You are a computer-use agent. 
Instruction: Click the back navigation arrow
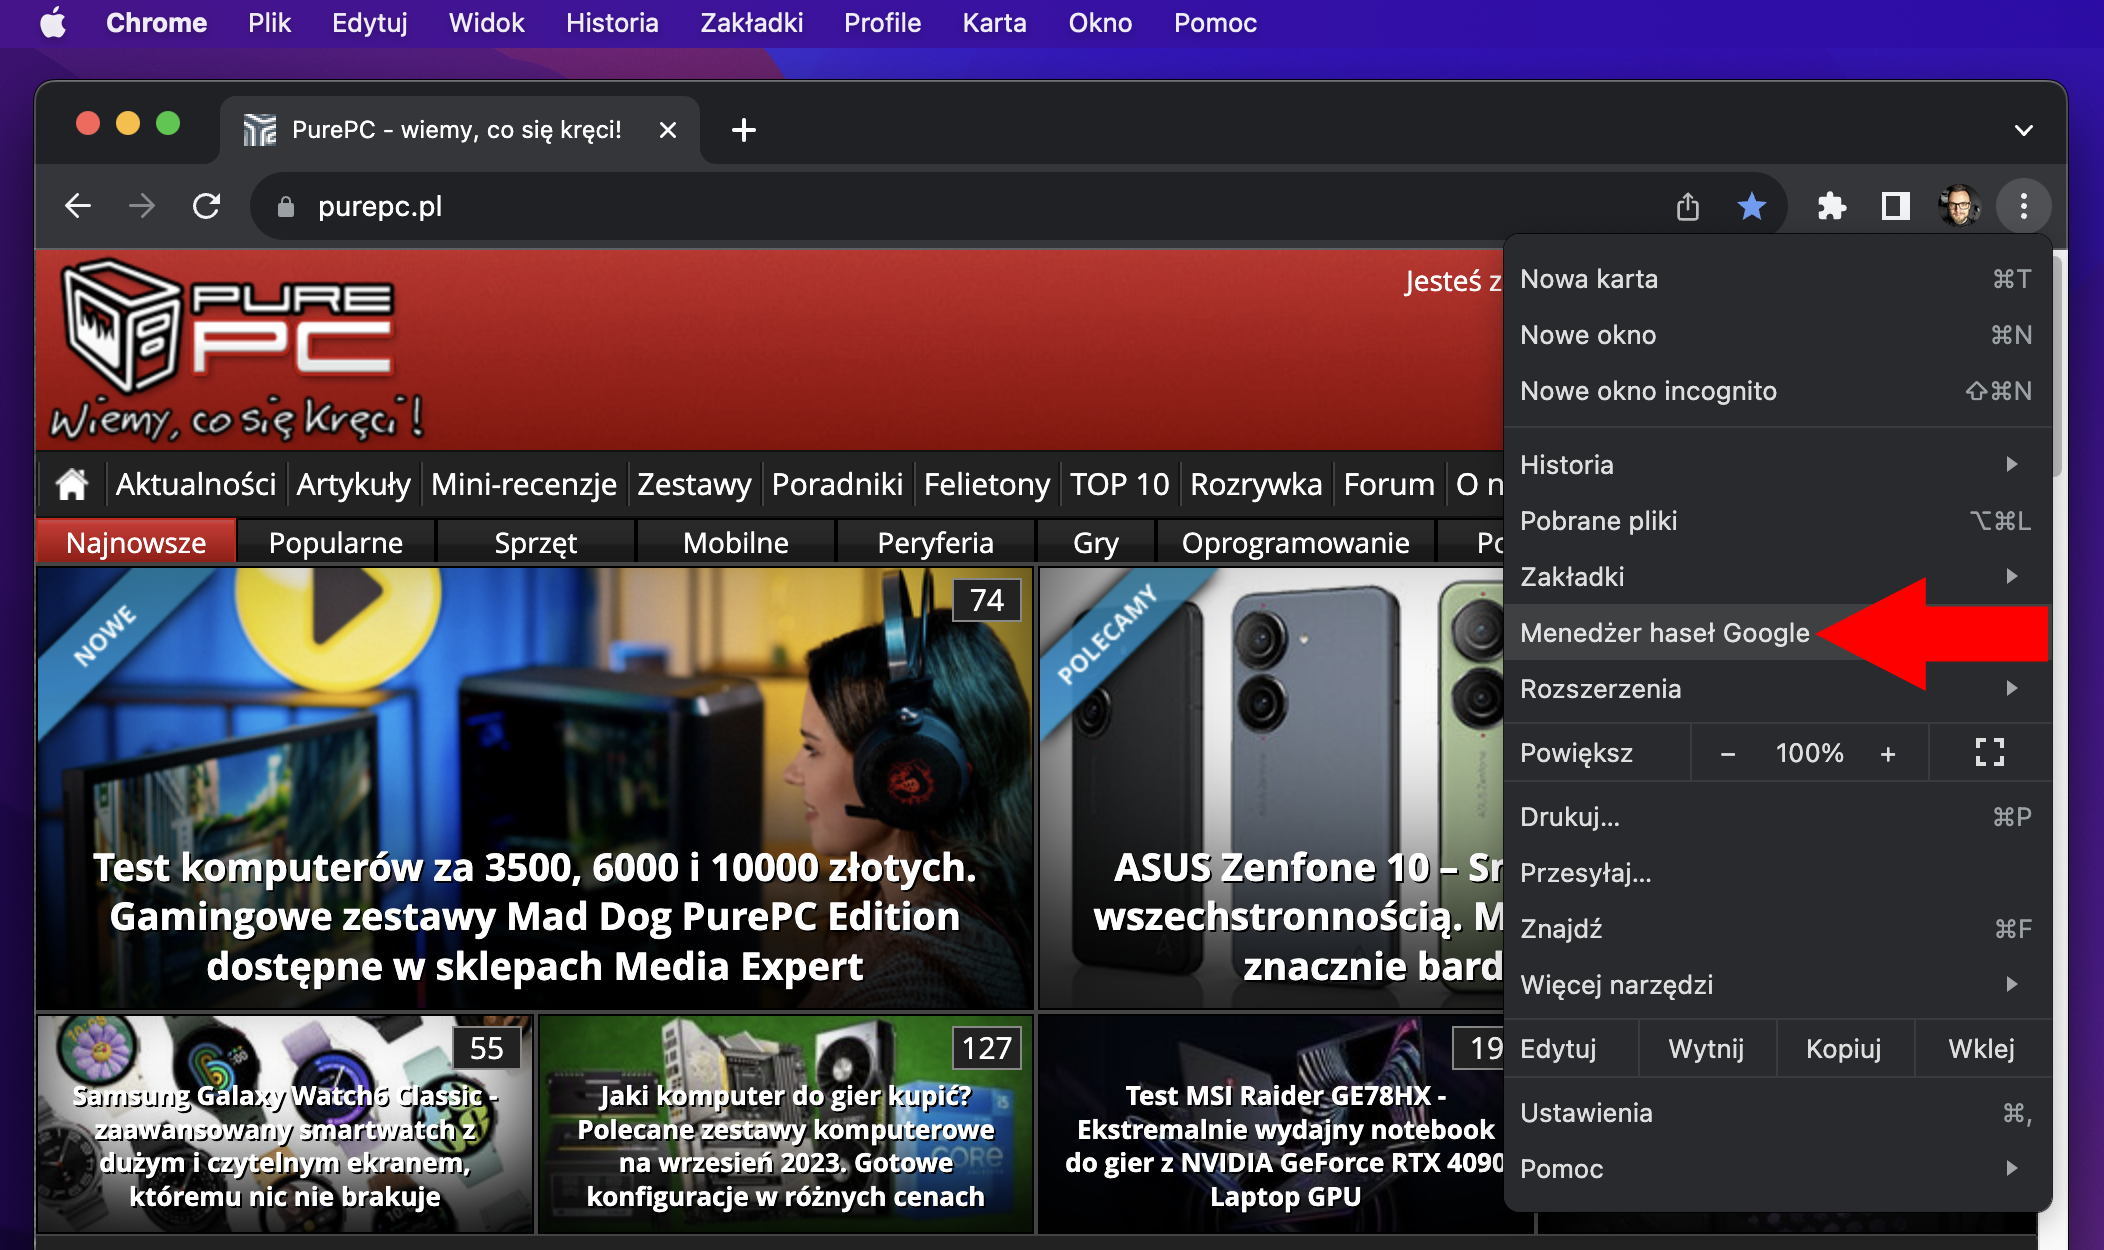click(x=78, y=206)
